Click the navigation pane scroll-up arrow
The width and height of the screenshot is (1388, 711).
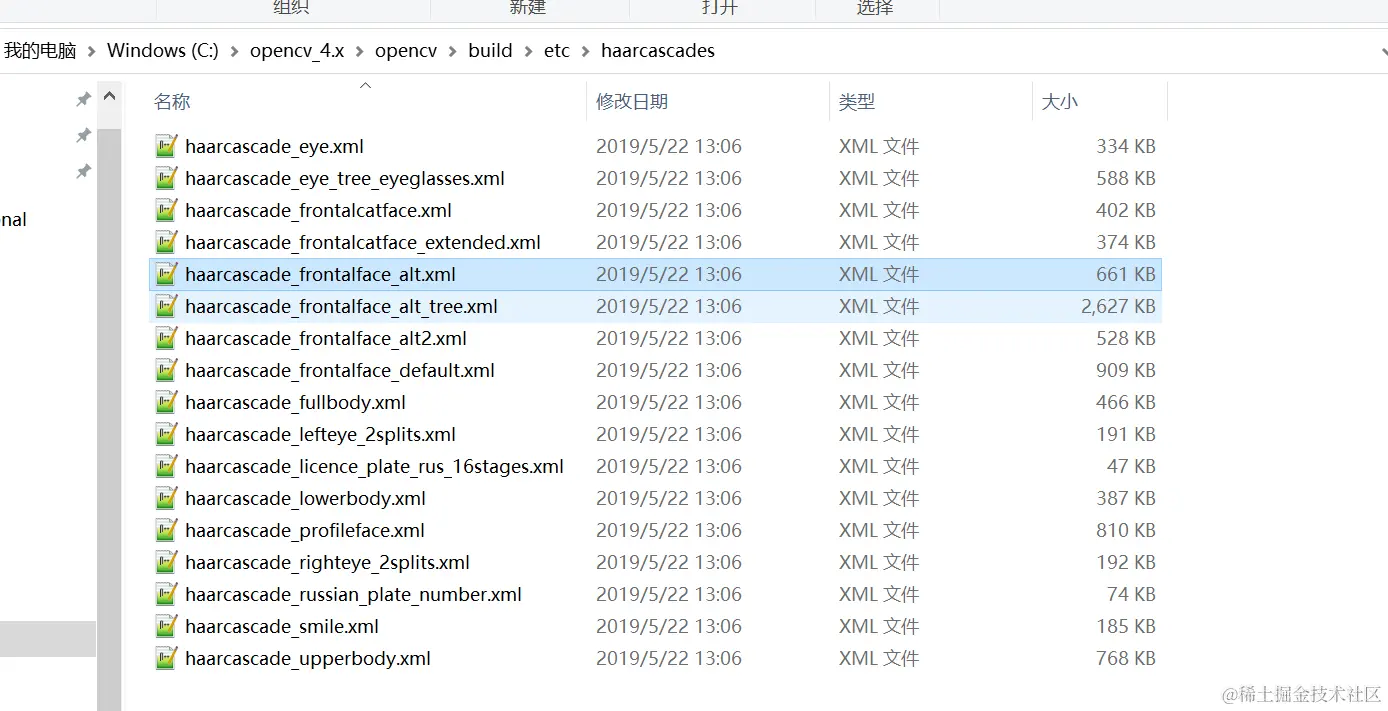click(109, 97)
